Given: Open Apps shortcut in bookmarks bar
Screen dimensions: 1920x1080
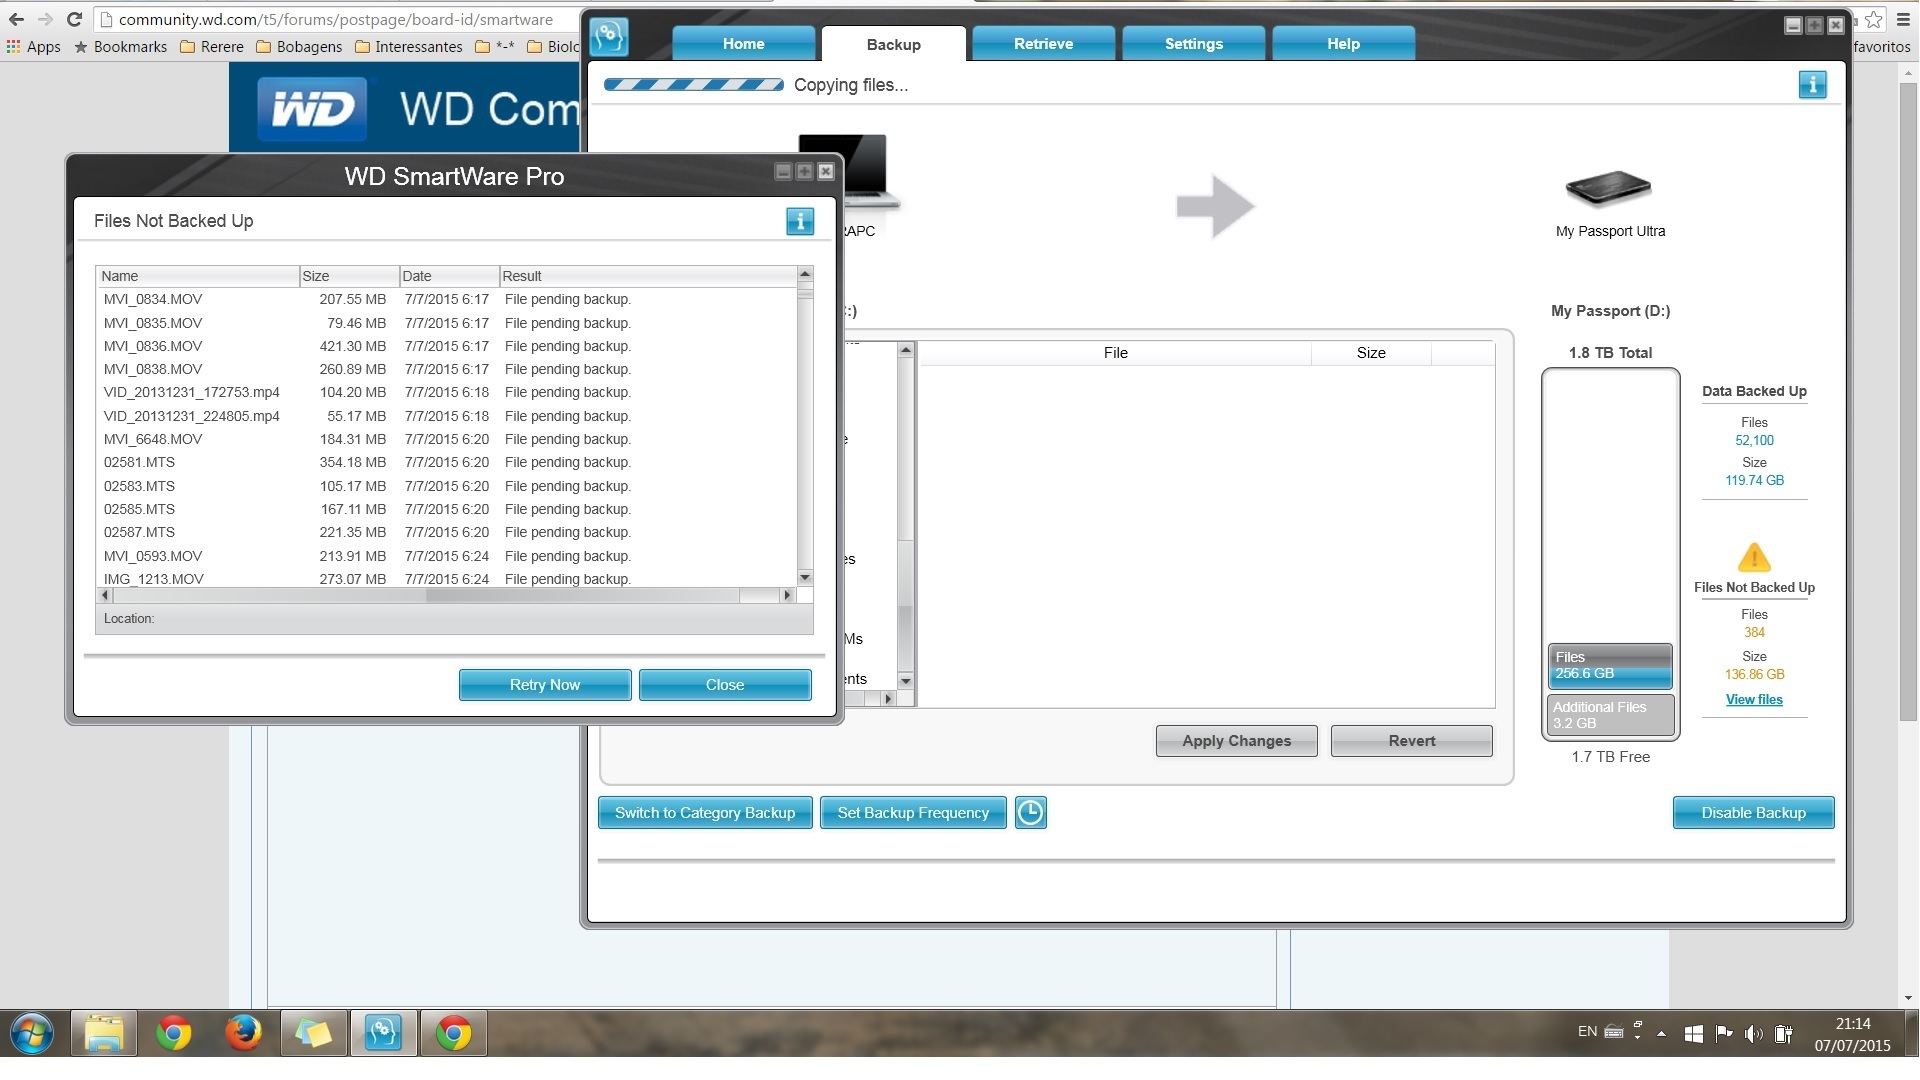Looking at the screenshot, I should [x=33, y=46].
